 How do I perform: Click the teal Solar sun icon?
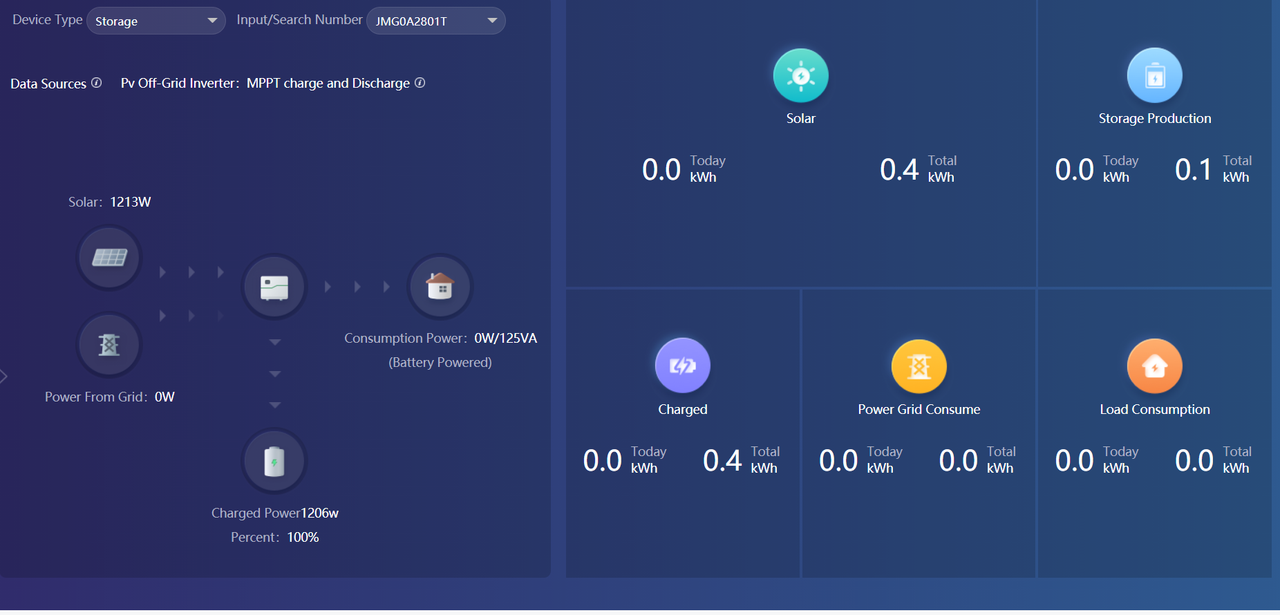pos(801,75)
